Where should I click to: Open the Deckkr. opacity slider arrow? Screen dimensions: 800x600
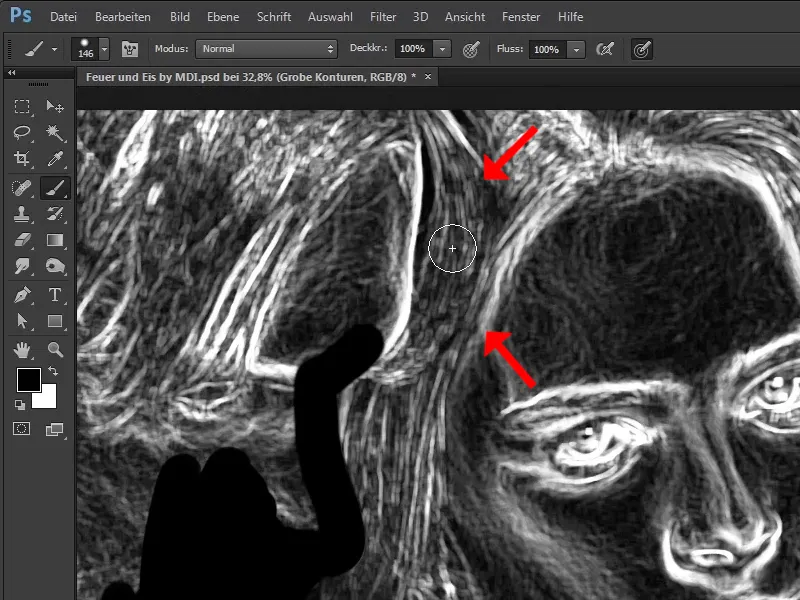442,49
